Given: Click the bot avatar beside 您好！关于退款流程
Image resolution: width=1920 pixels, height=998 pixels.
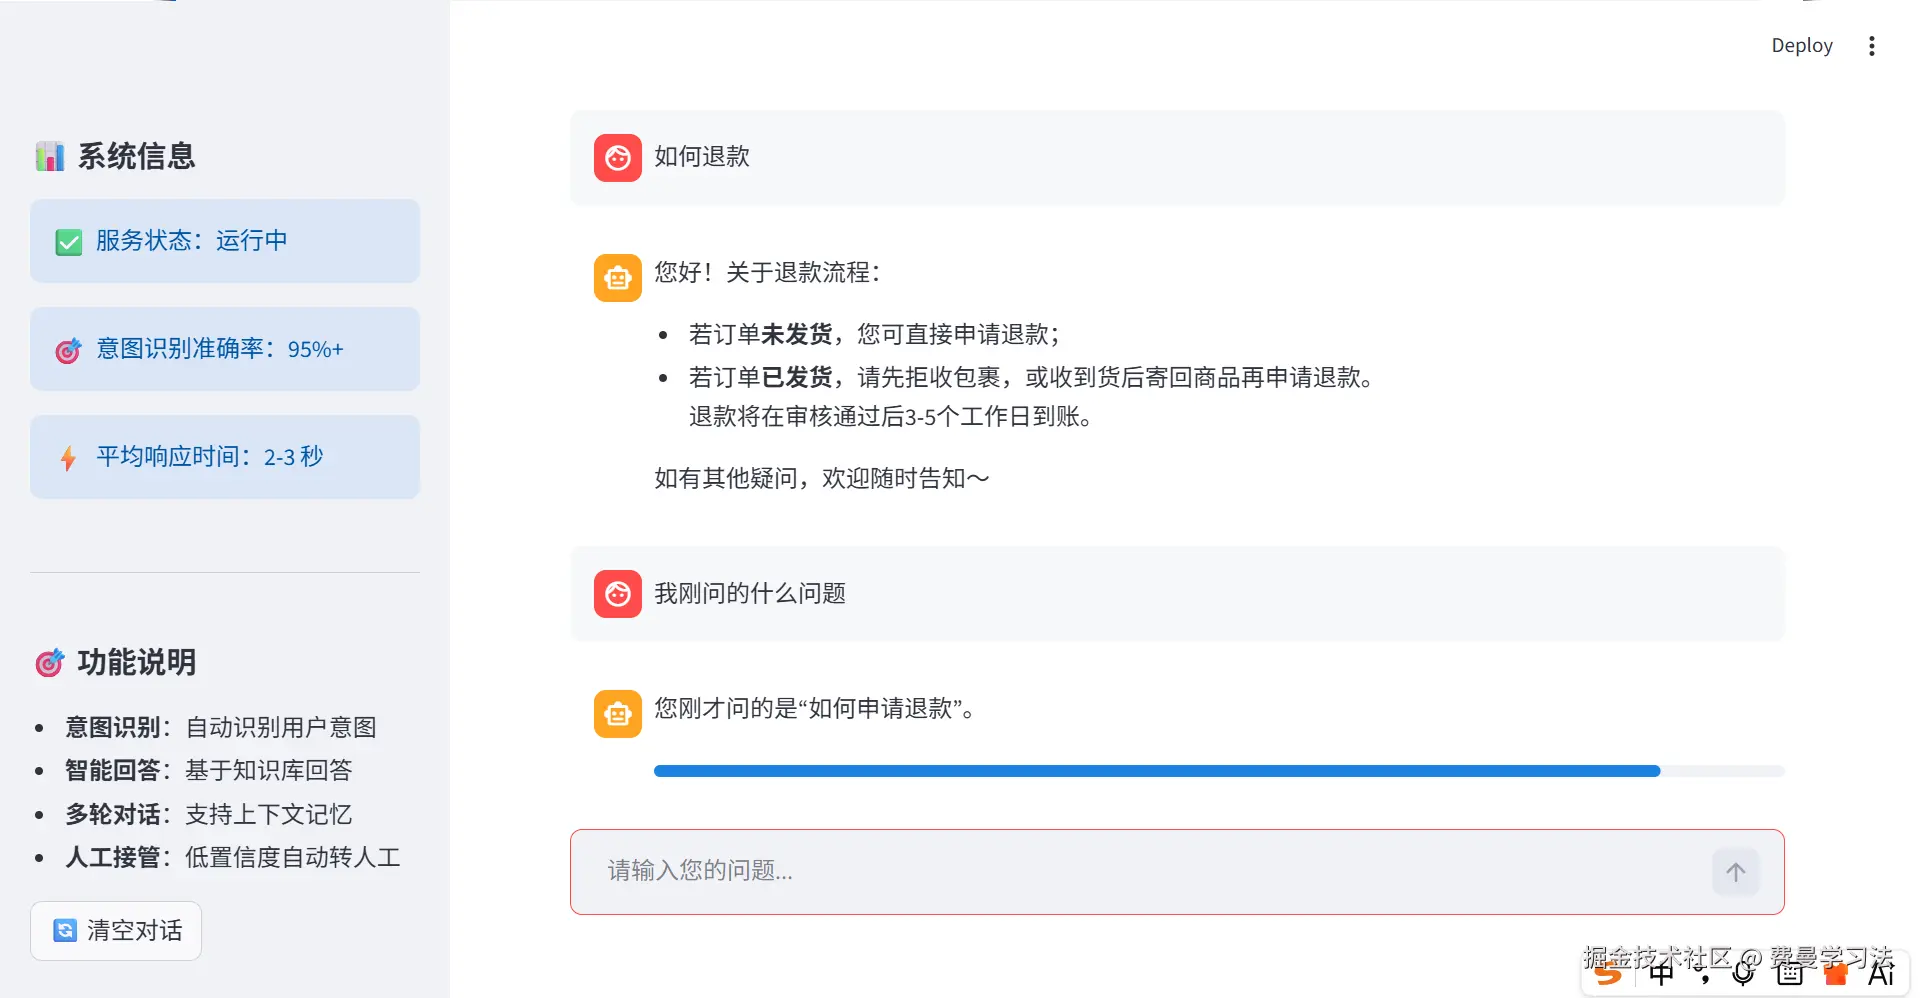Looking at the screenshot, I should click(x=618, y=277).
